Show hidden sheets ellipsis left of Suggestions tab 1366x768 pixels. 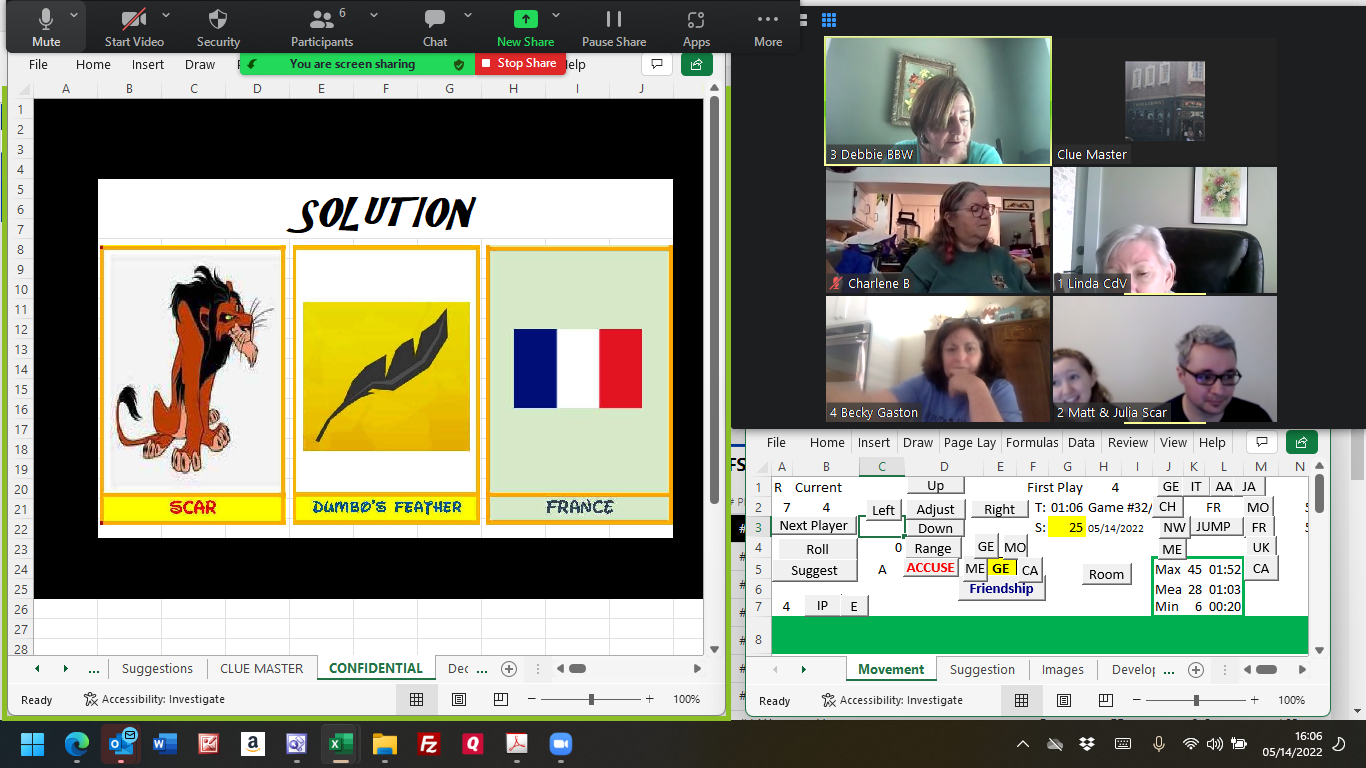point(94,669)
